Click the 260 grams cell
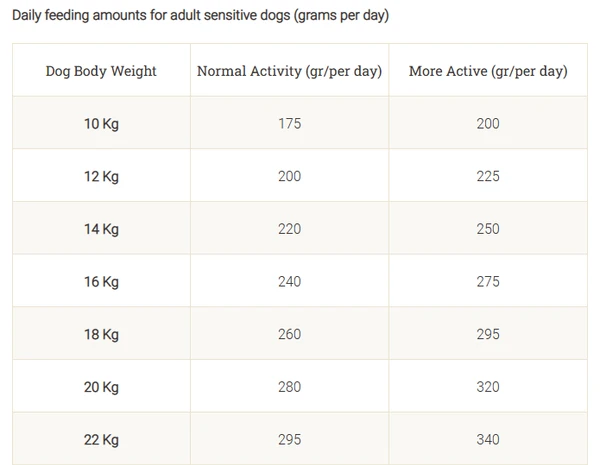The image size is (600, 465). (289, 334)
